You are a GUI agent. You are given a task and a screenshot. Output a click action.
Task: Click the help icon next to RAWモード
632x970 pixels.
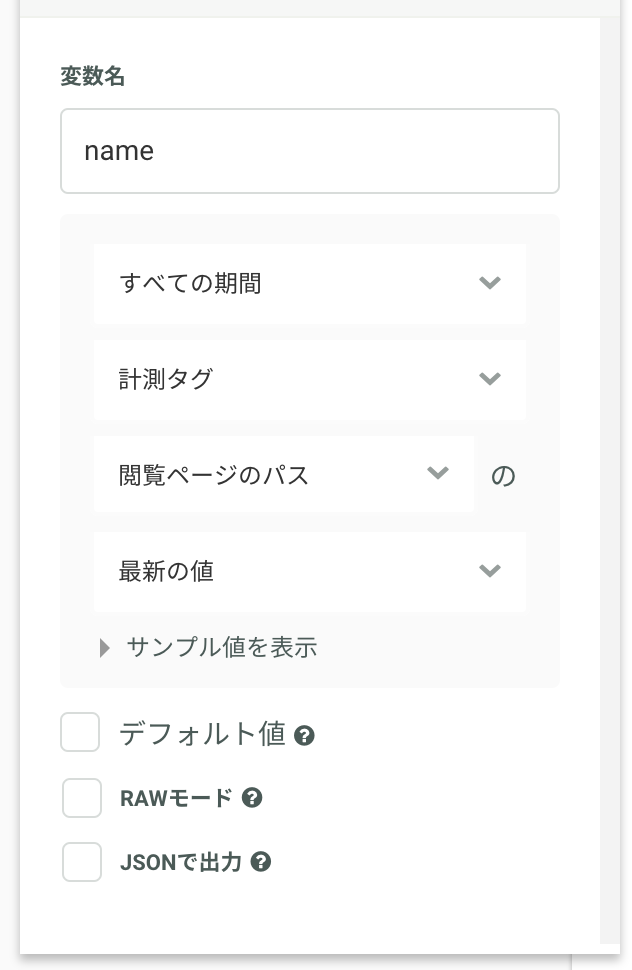(x=253, y=798)
